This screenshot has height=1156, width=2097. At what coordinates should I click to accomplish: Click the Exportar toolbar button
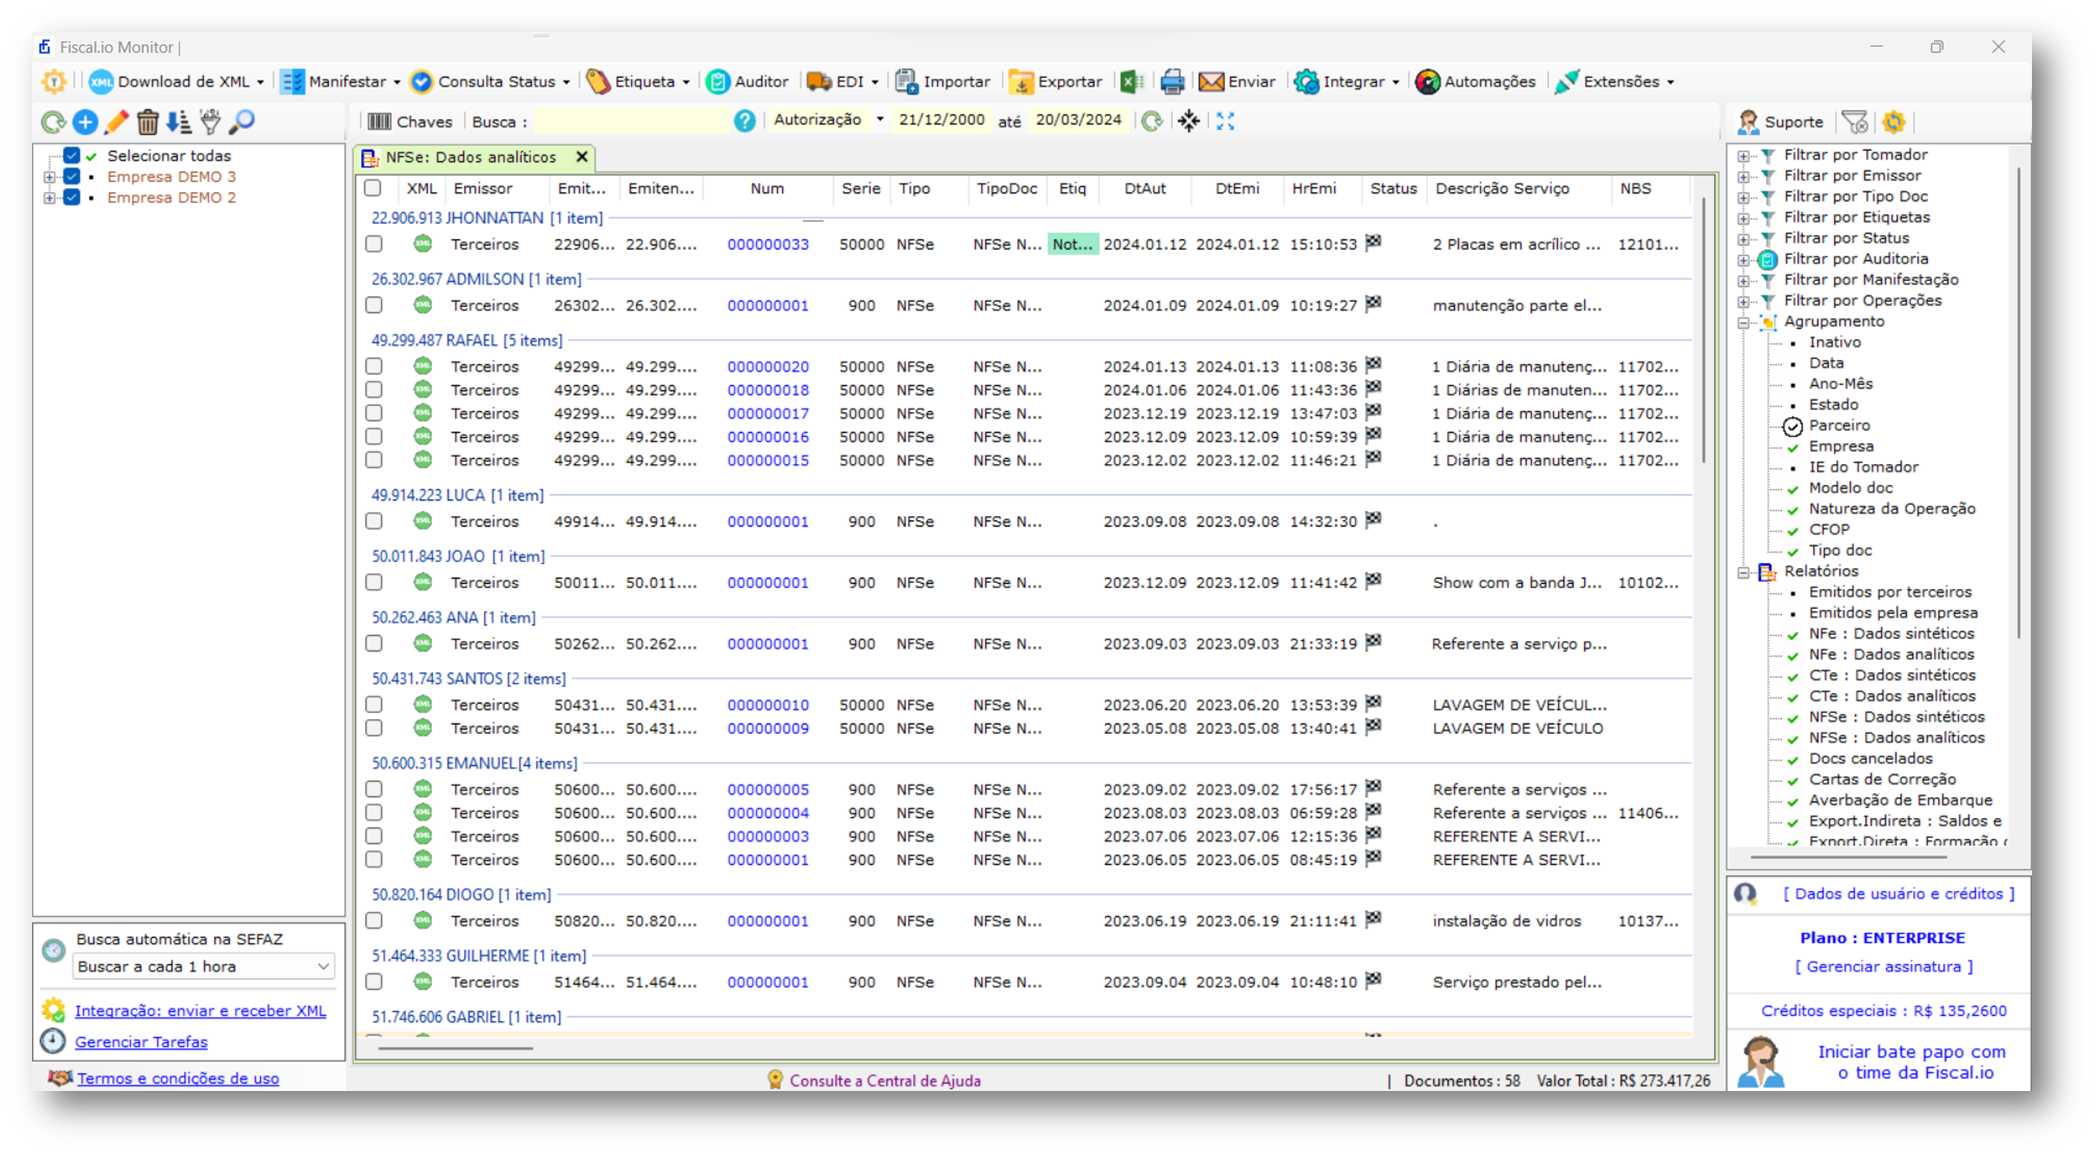1056,82
